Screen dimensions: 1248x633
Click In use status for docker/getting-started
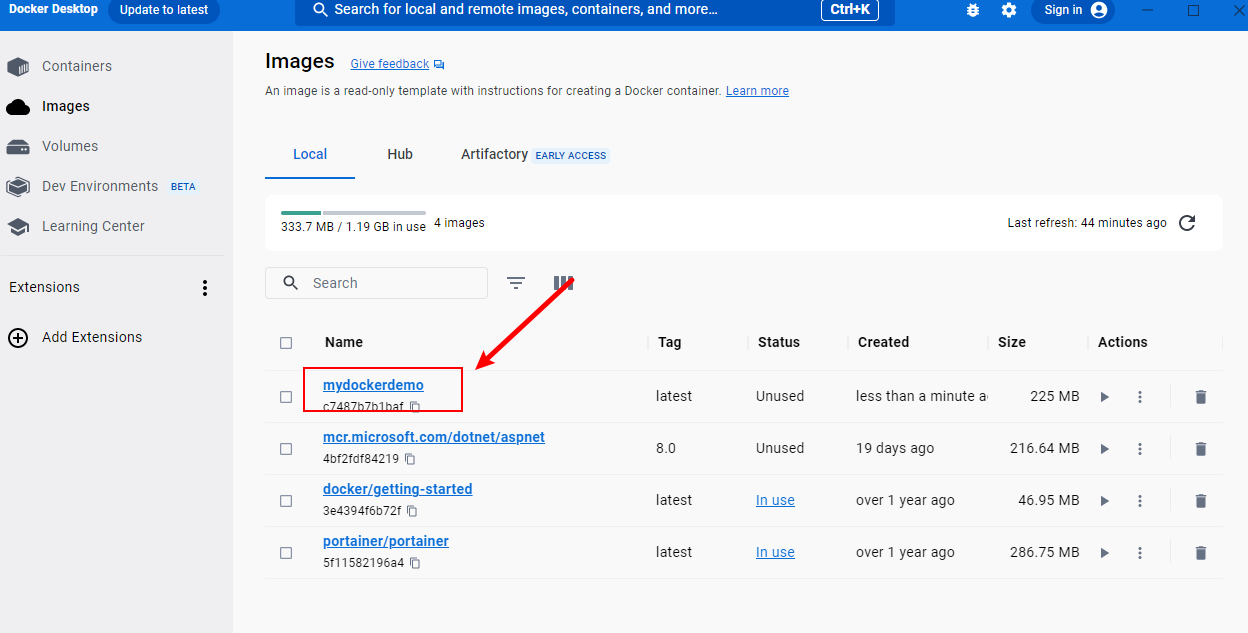pos(775,500)
